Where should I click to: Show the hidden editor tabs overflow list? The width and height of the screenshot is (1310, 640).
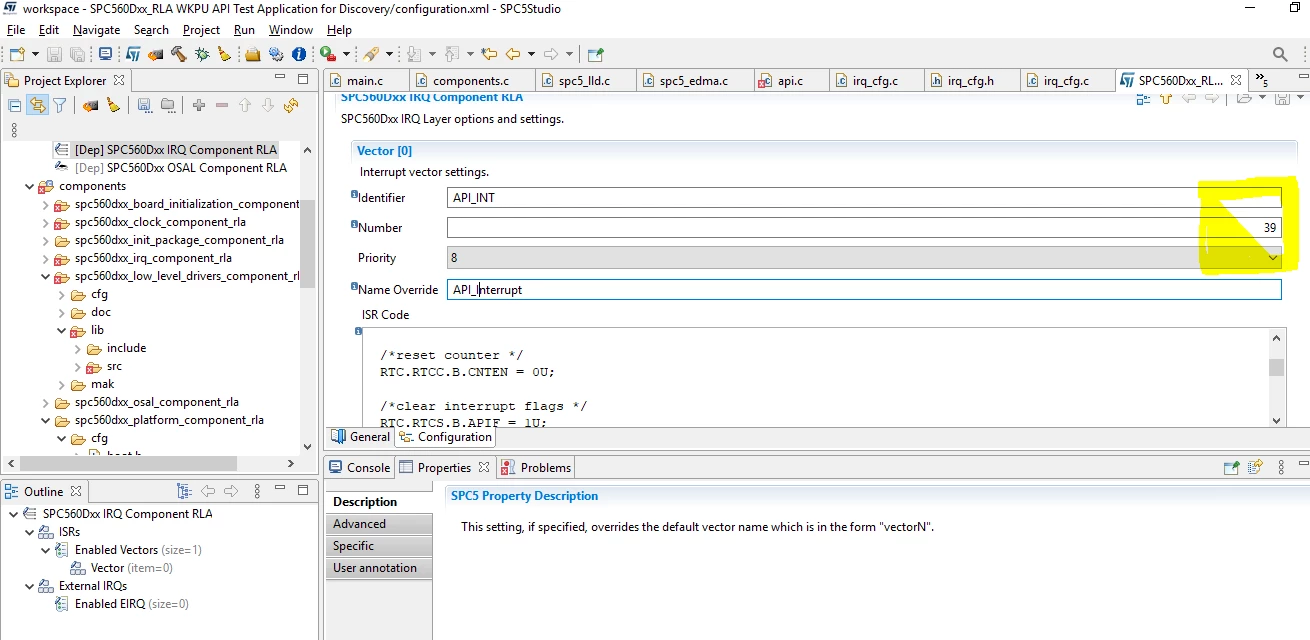tap(1261, 80)
